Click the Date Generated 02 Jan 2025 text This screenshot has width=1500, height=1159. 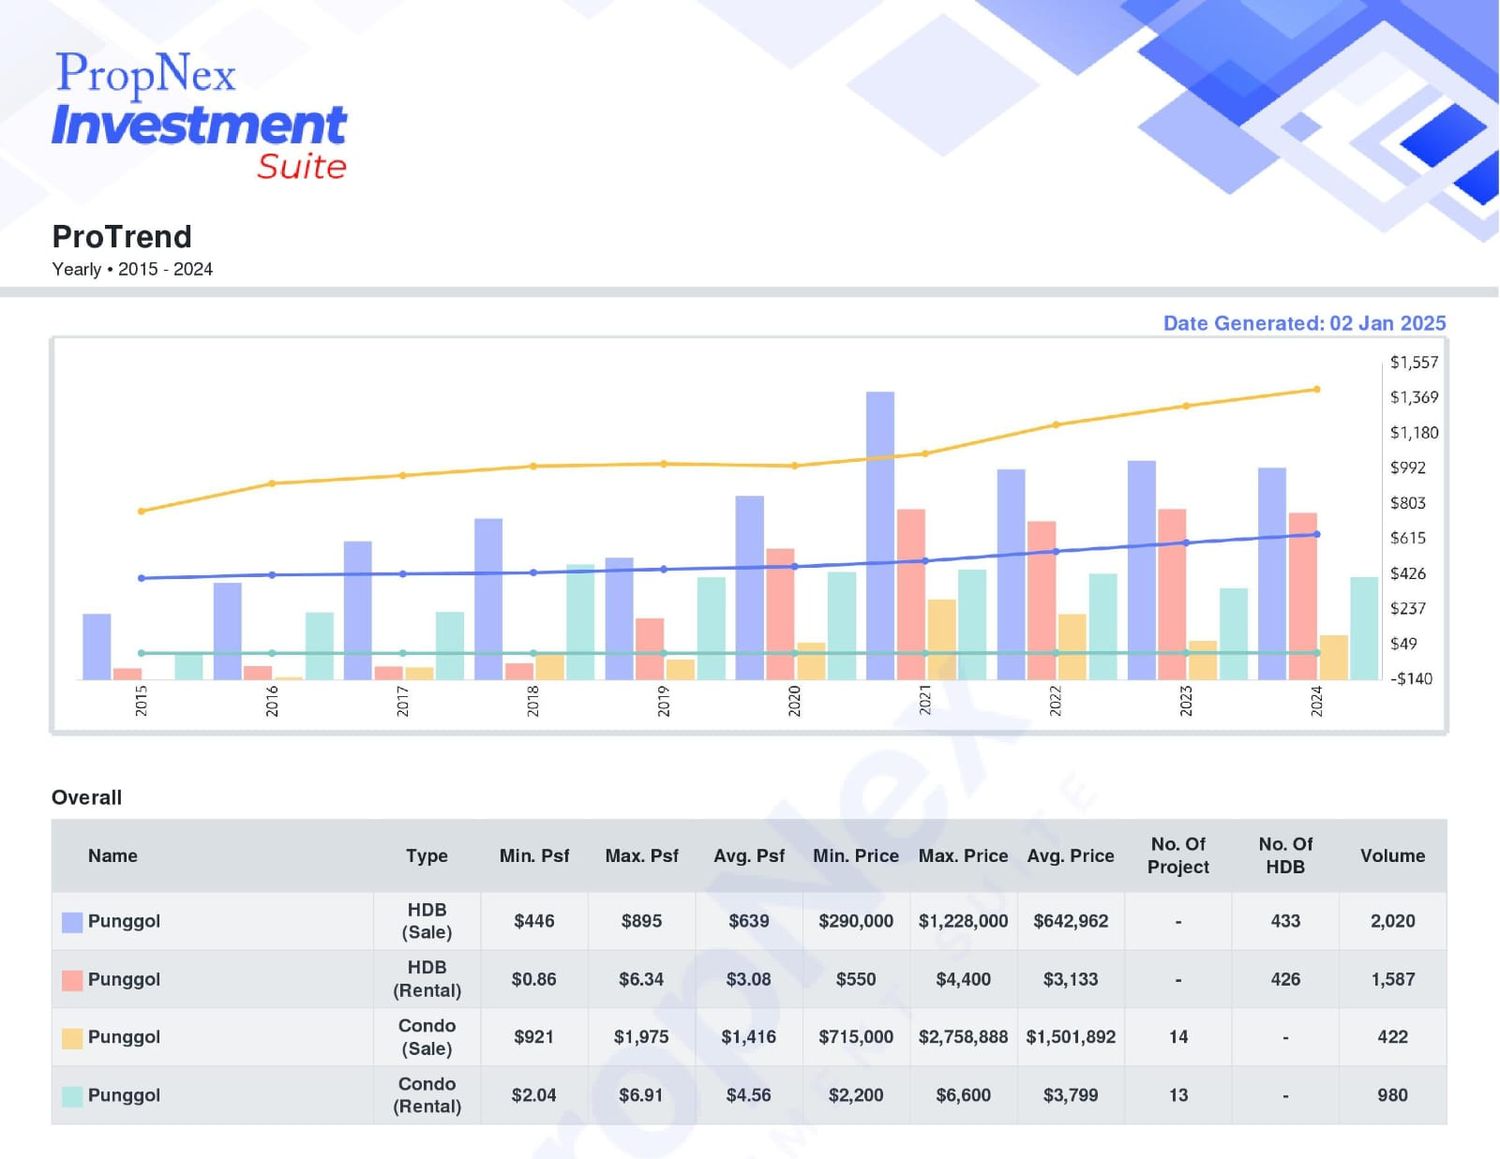click(x=1304, y=323)
